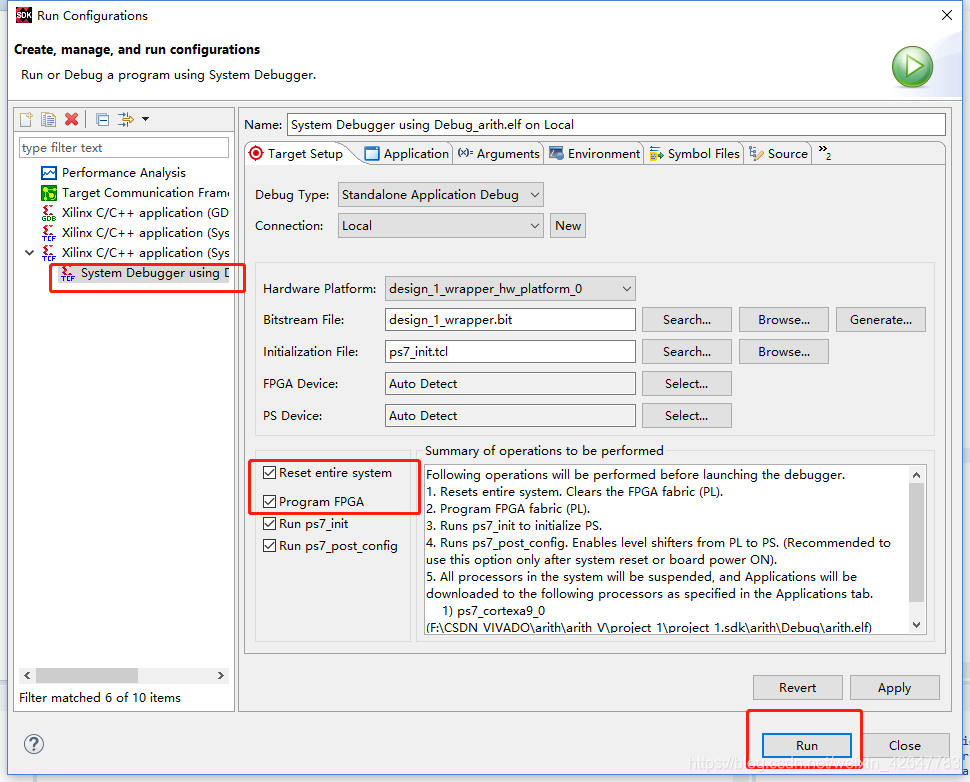Click the summary scrollbar up arrow

[x=917, y=475]
